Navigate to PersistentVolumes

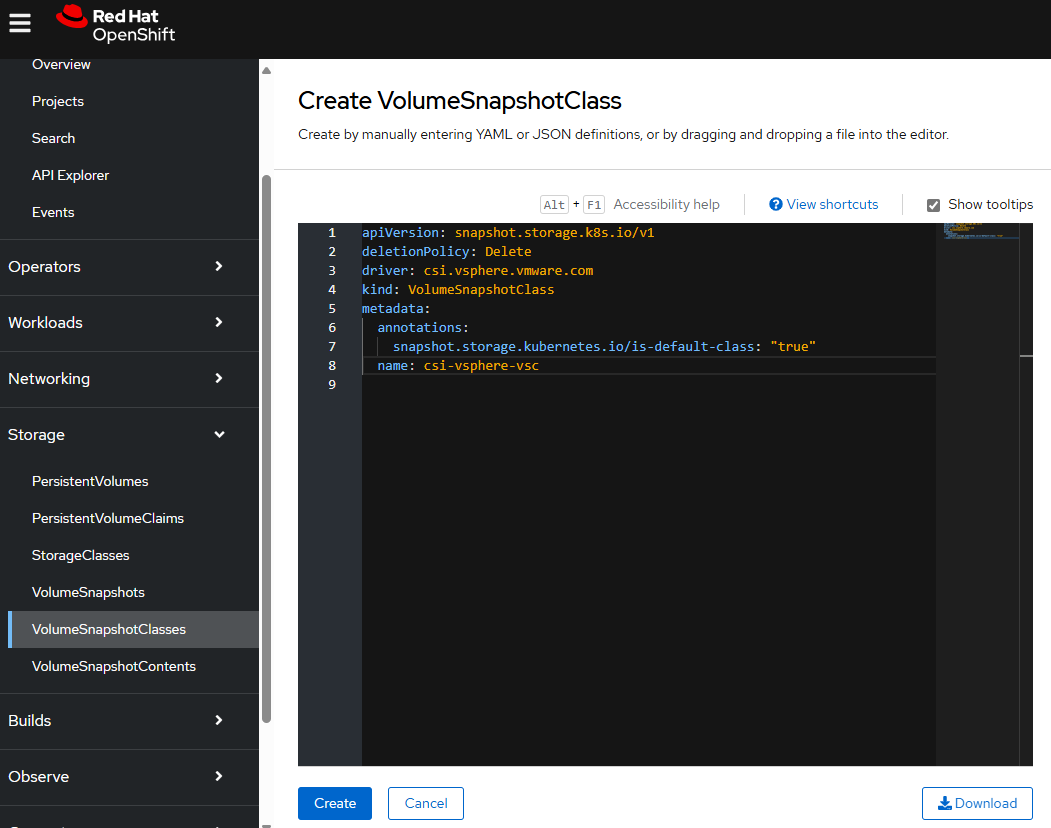(90, 481)
